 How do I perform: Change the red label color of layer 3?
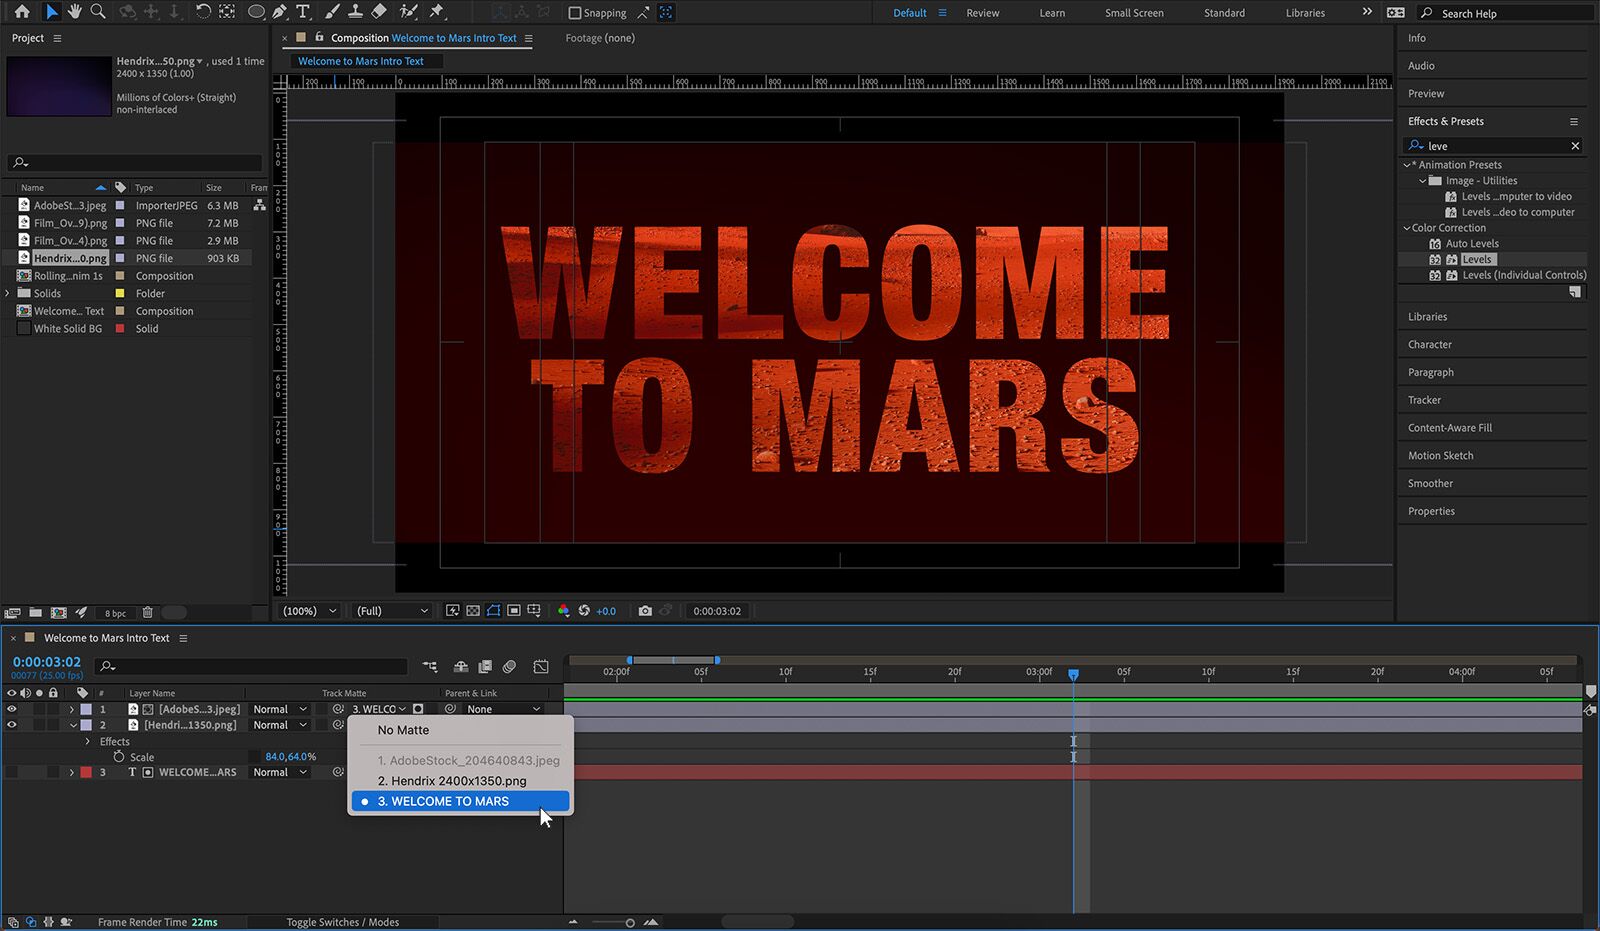click(x=85, y=771)
